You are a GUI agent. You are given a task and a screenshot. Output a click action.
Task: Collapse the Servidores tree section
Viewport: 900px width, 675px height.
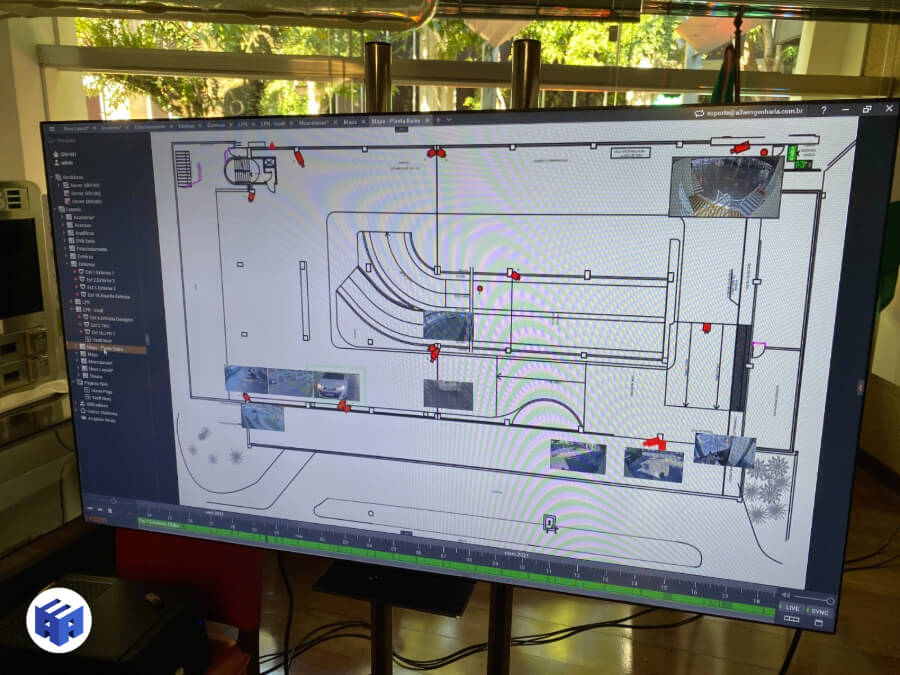click(51, 176)
